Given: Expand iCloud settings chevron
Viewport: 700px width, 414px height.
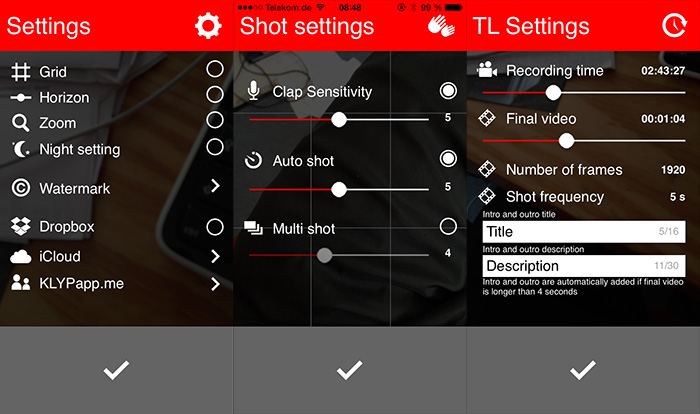Looking at the screenshot, I should click(x=215, y=256).
